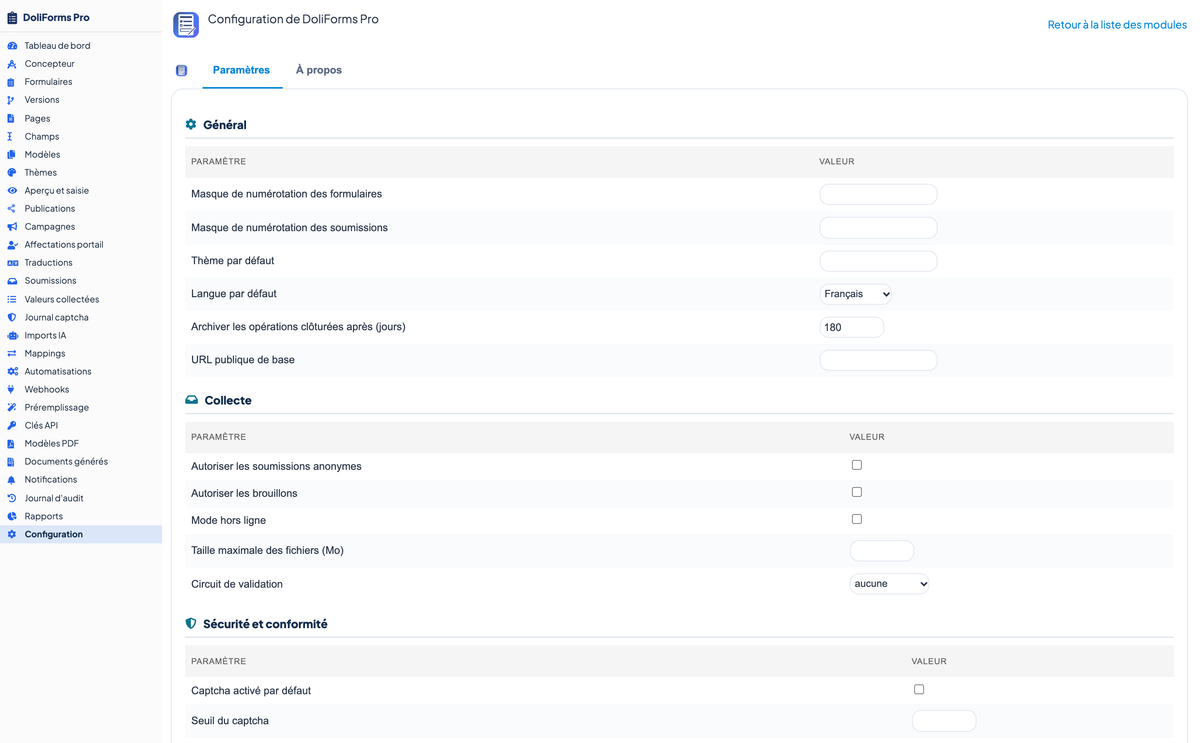
Task: Click the Versions branch icon
Action: click(x=12, y=100)
